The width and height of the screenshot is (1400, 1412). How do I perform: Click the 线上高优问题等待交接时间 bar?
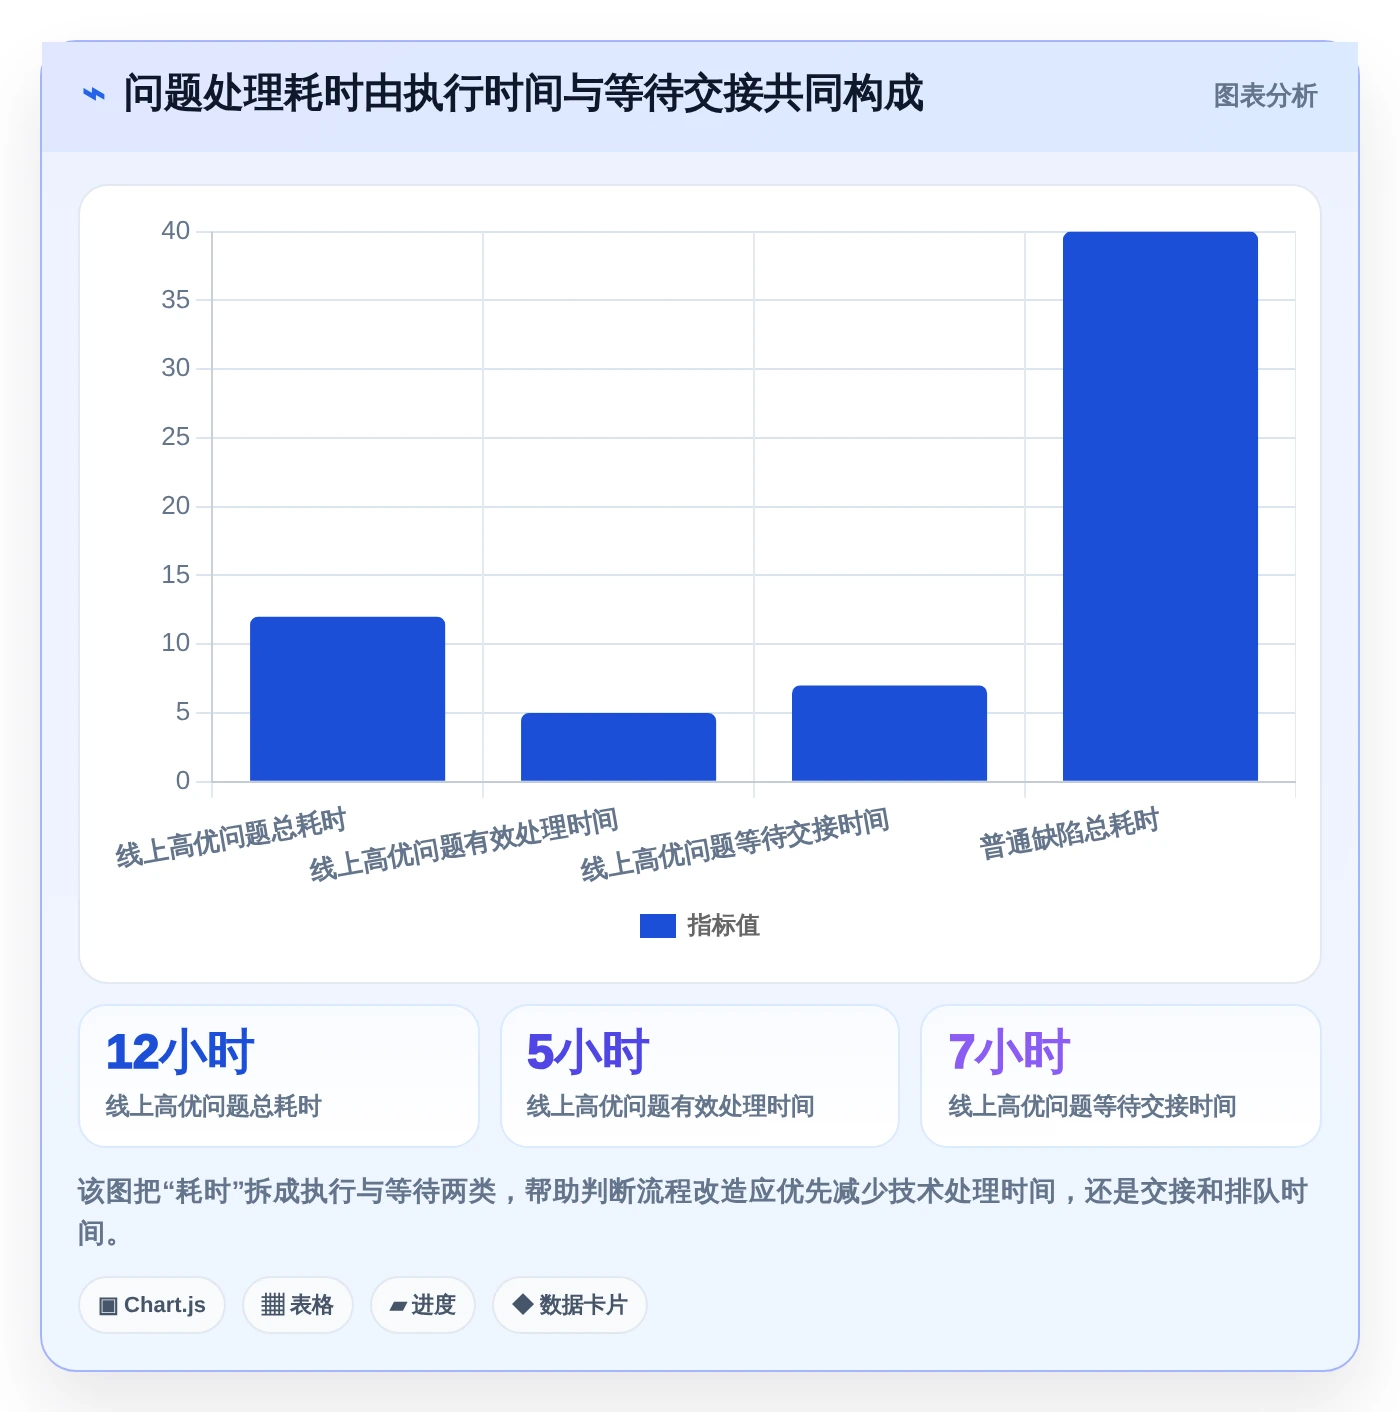(x=889, y=733)
